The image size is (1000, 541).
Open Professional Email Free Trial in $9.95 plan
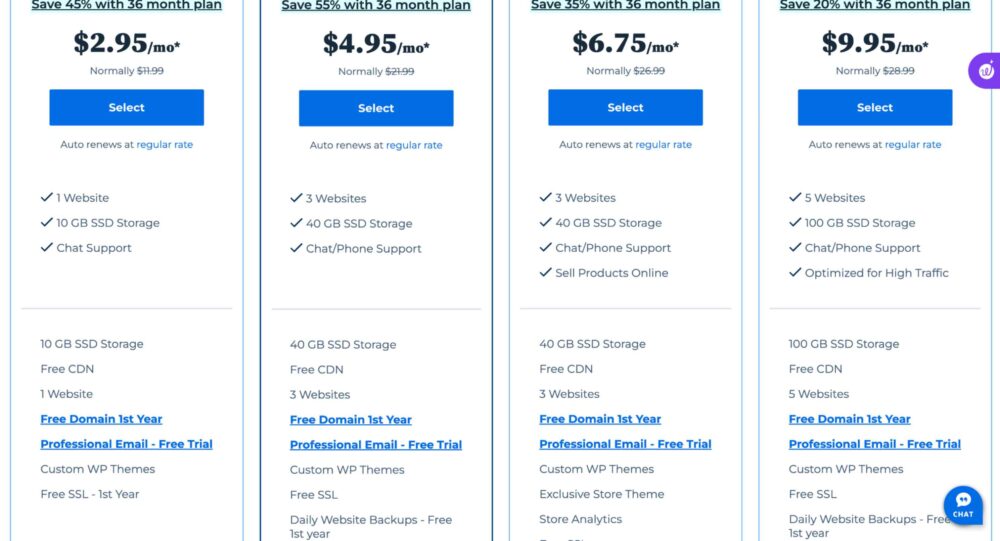(x=874, y=444)
